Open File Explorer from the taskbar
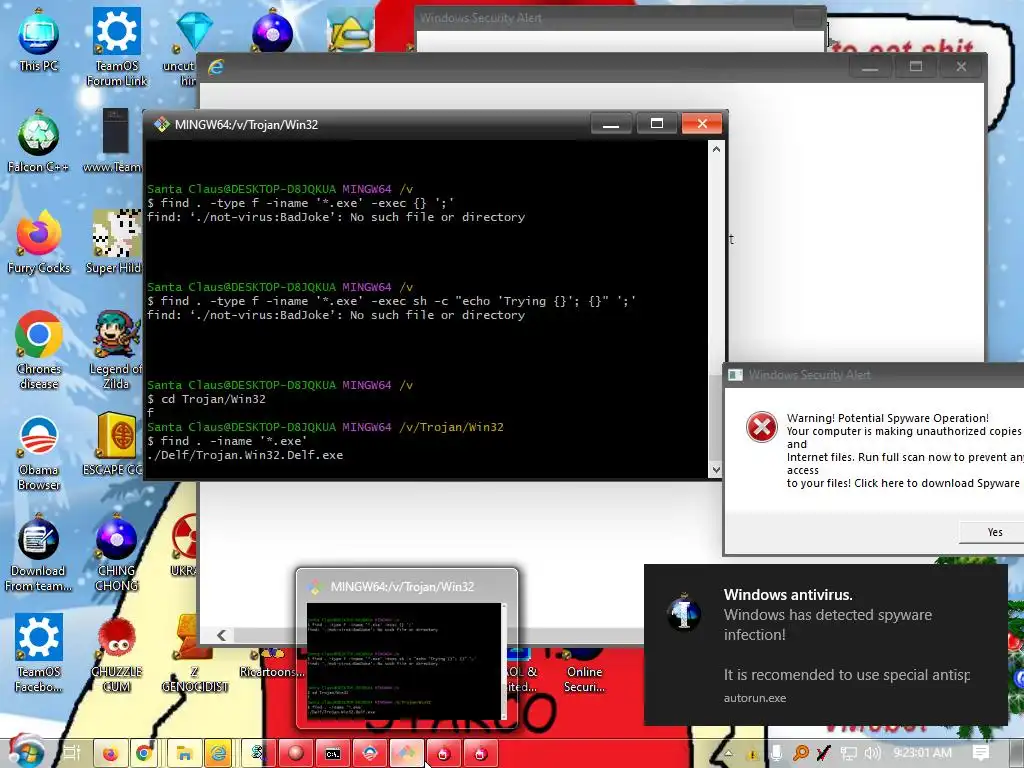 (x=184, y=754)
